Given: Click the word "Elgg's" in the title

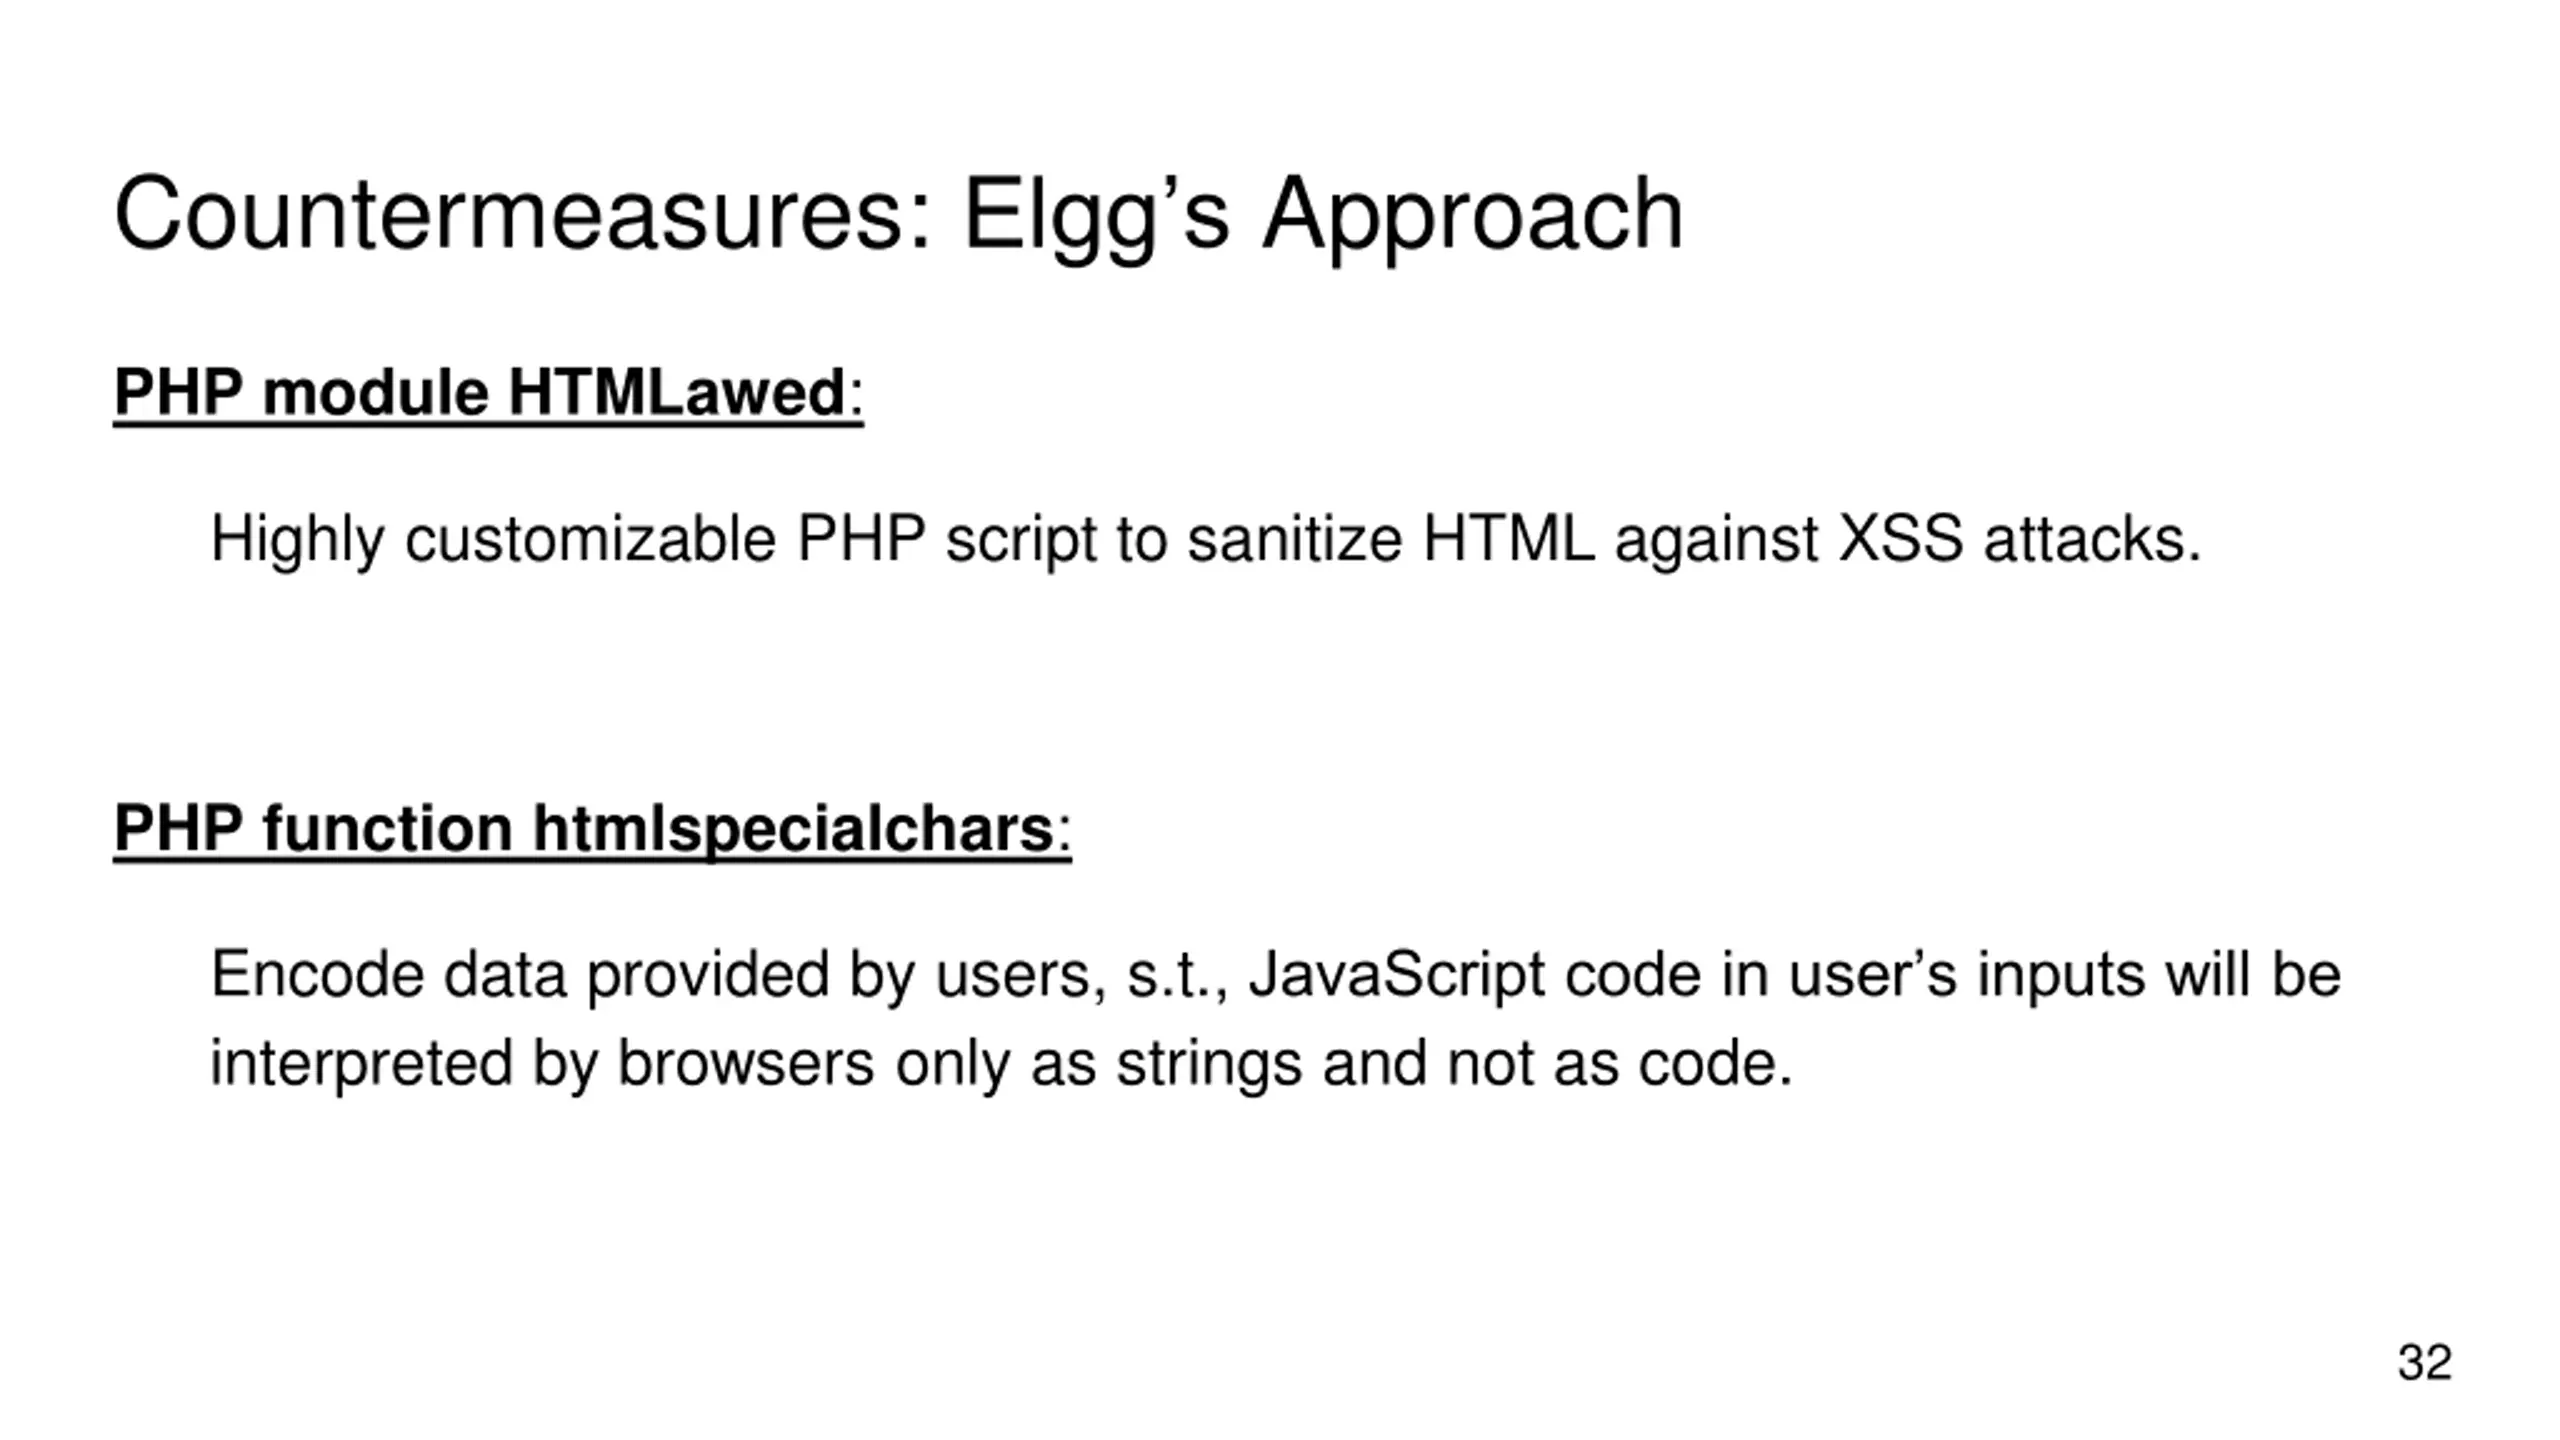Looking at the screenshot, I should pyautogui.click(x=1095, y=215).
